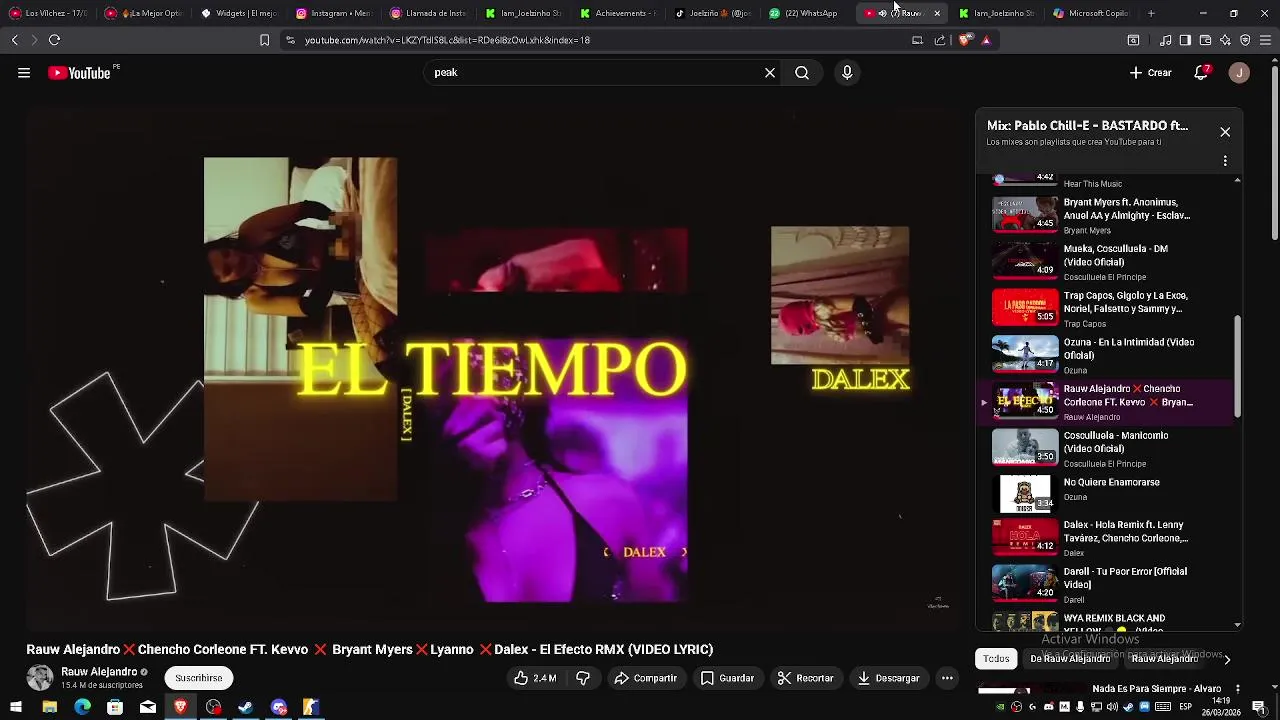Open more actions ellipsis beside Descargar

click(947, 678)
